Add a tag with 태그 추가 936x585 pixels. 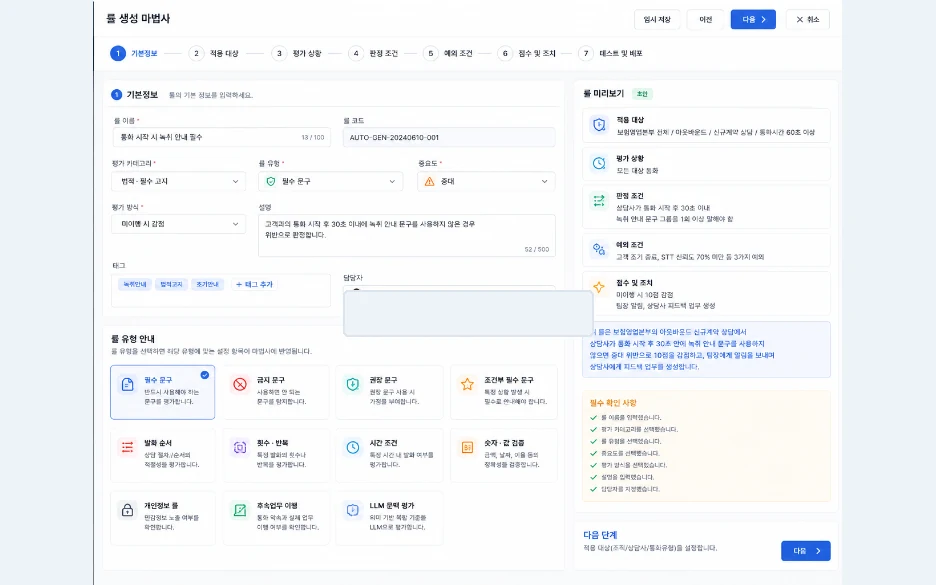(254, 284)
